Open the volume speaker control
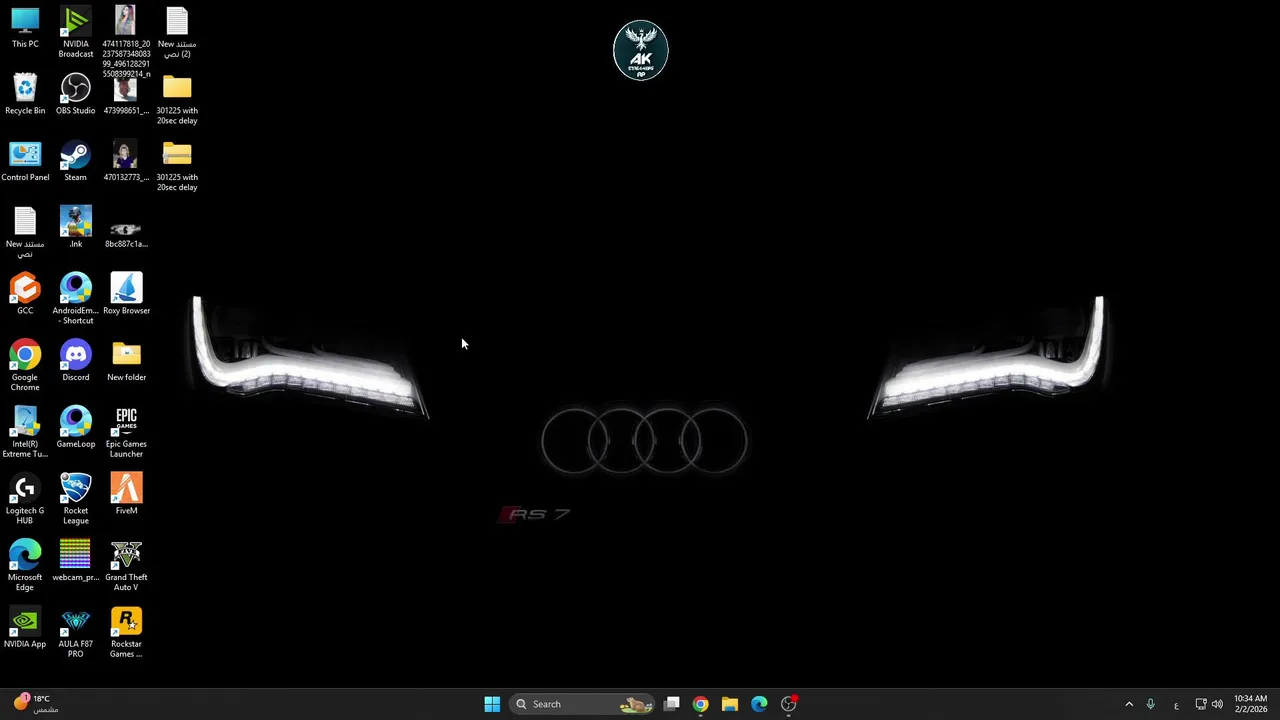The height and width of the screenshot is (720, 1280). pyautogui.click(x=1217, y=704)
